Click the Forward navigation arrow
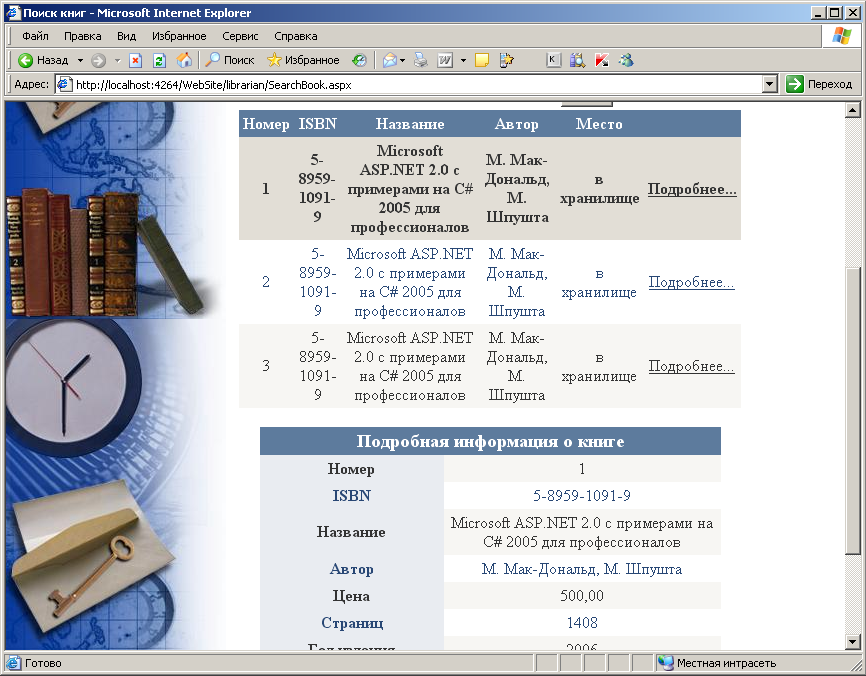 [x=98, y=60]
